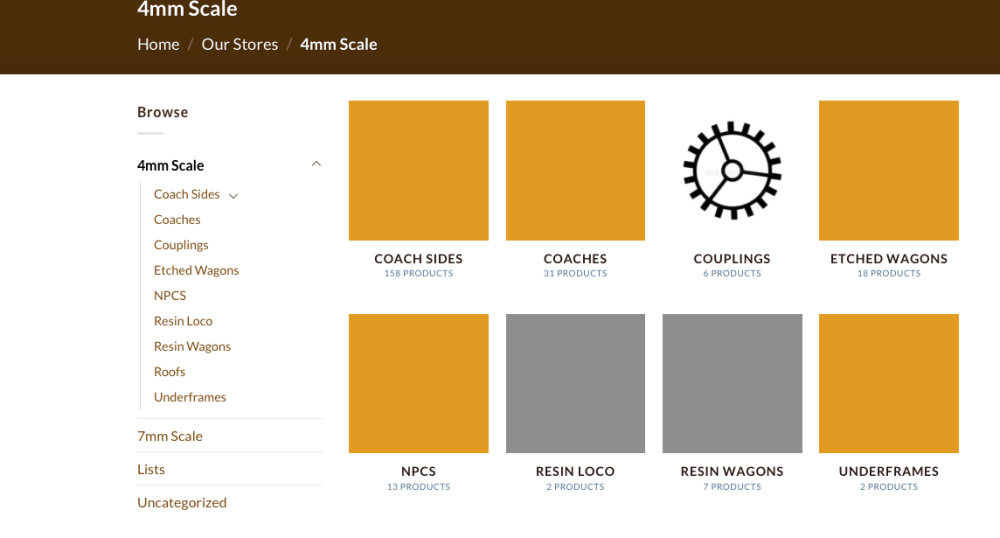1000x538 pixels.
Task: Expand the Coach Sides submenu chevron
Action: click(x=233, y=196)
